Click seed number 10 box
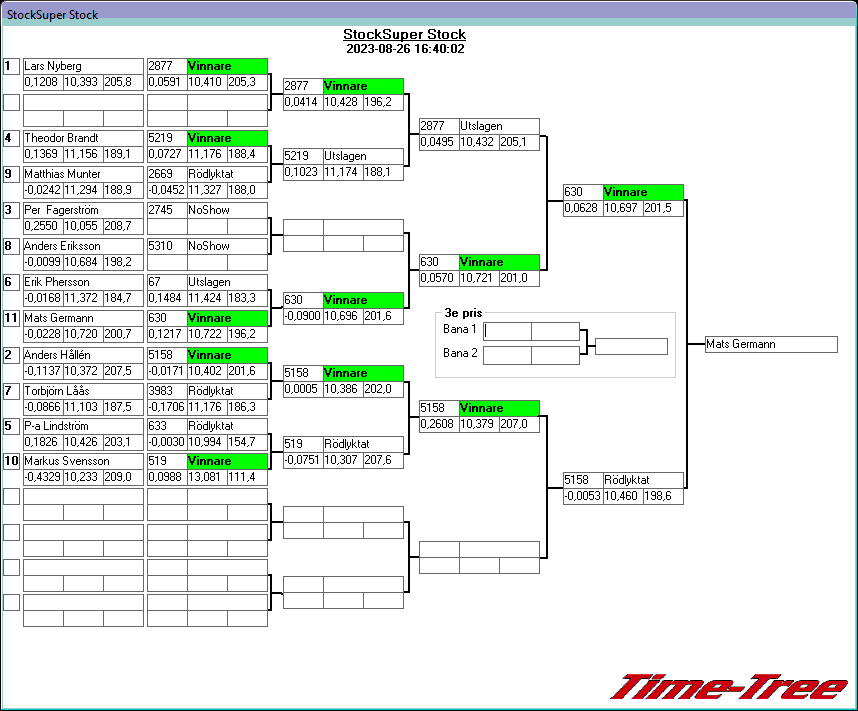858x711 pixels. click(11, 461)
